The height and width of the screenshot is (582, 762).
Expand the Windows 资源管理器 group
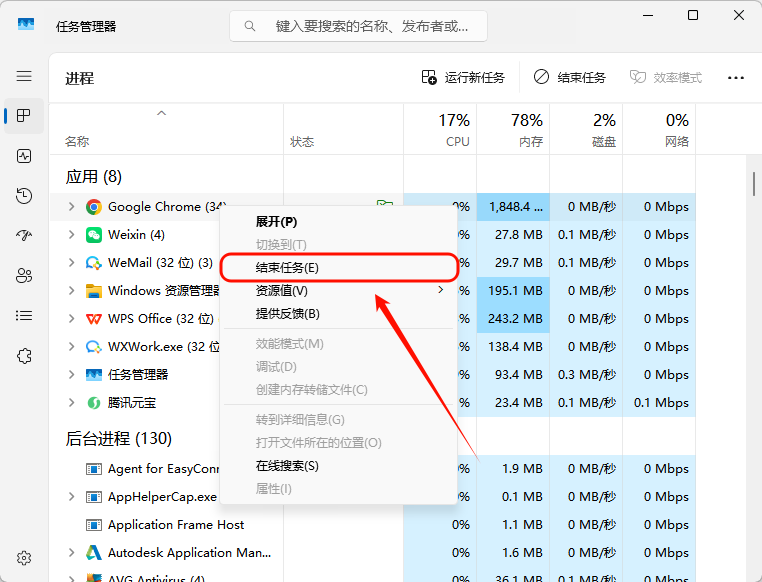[x=71, y=291]
